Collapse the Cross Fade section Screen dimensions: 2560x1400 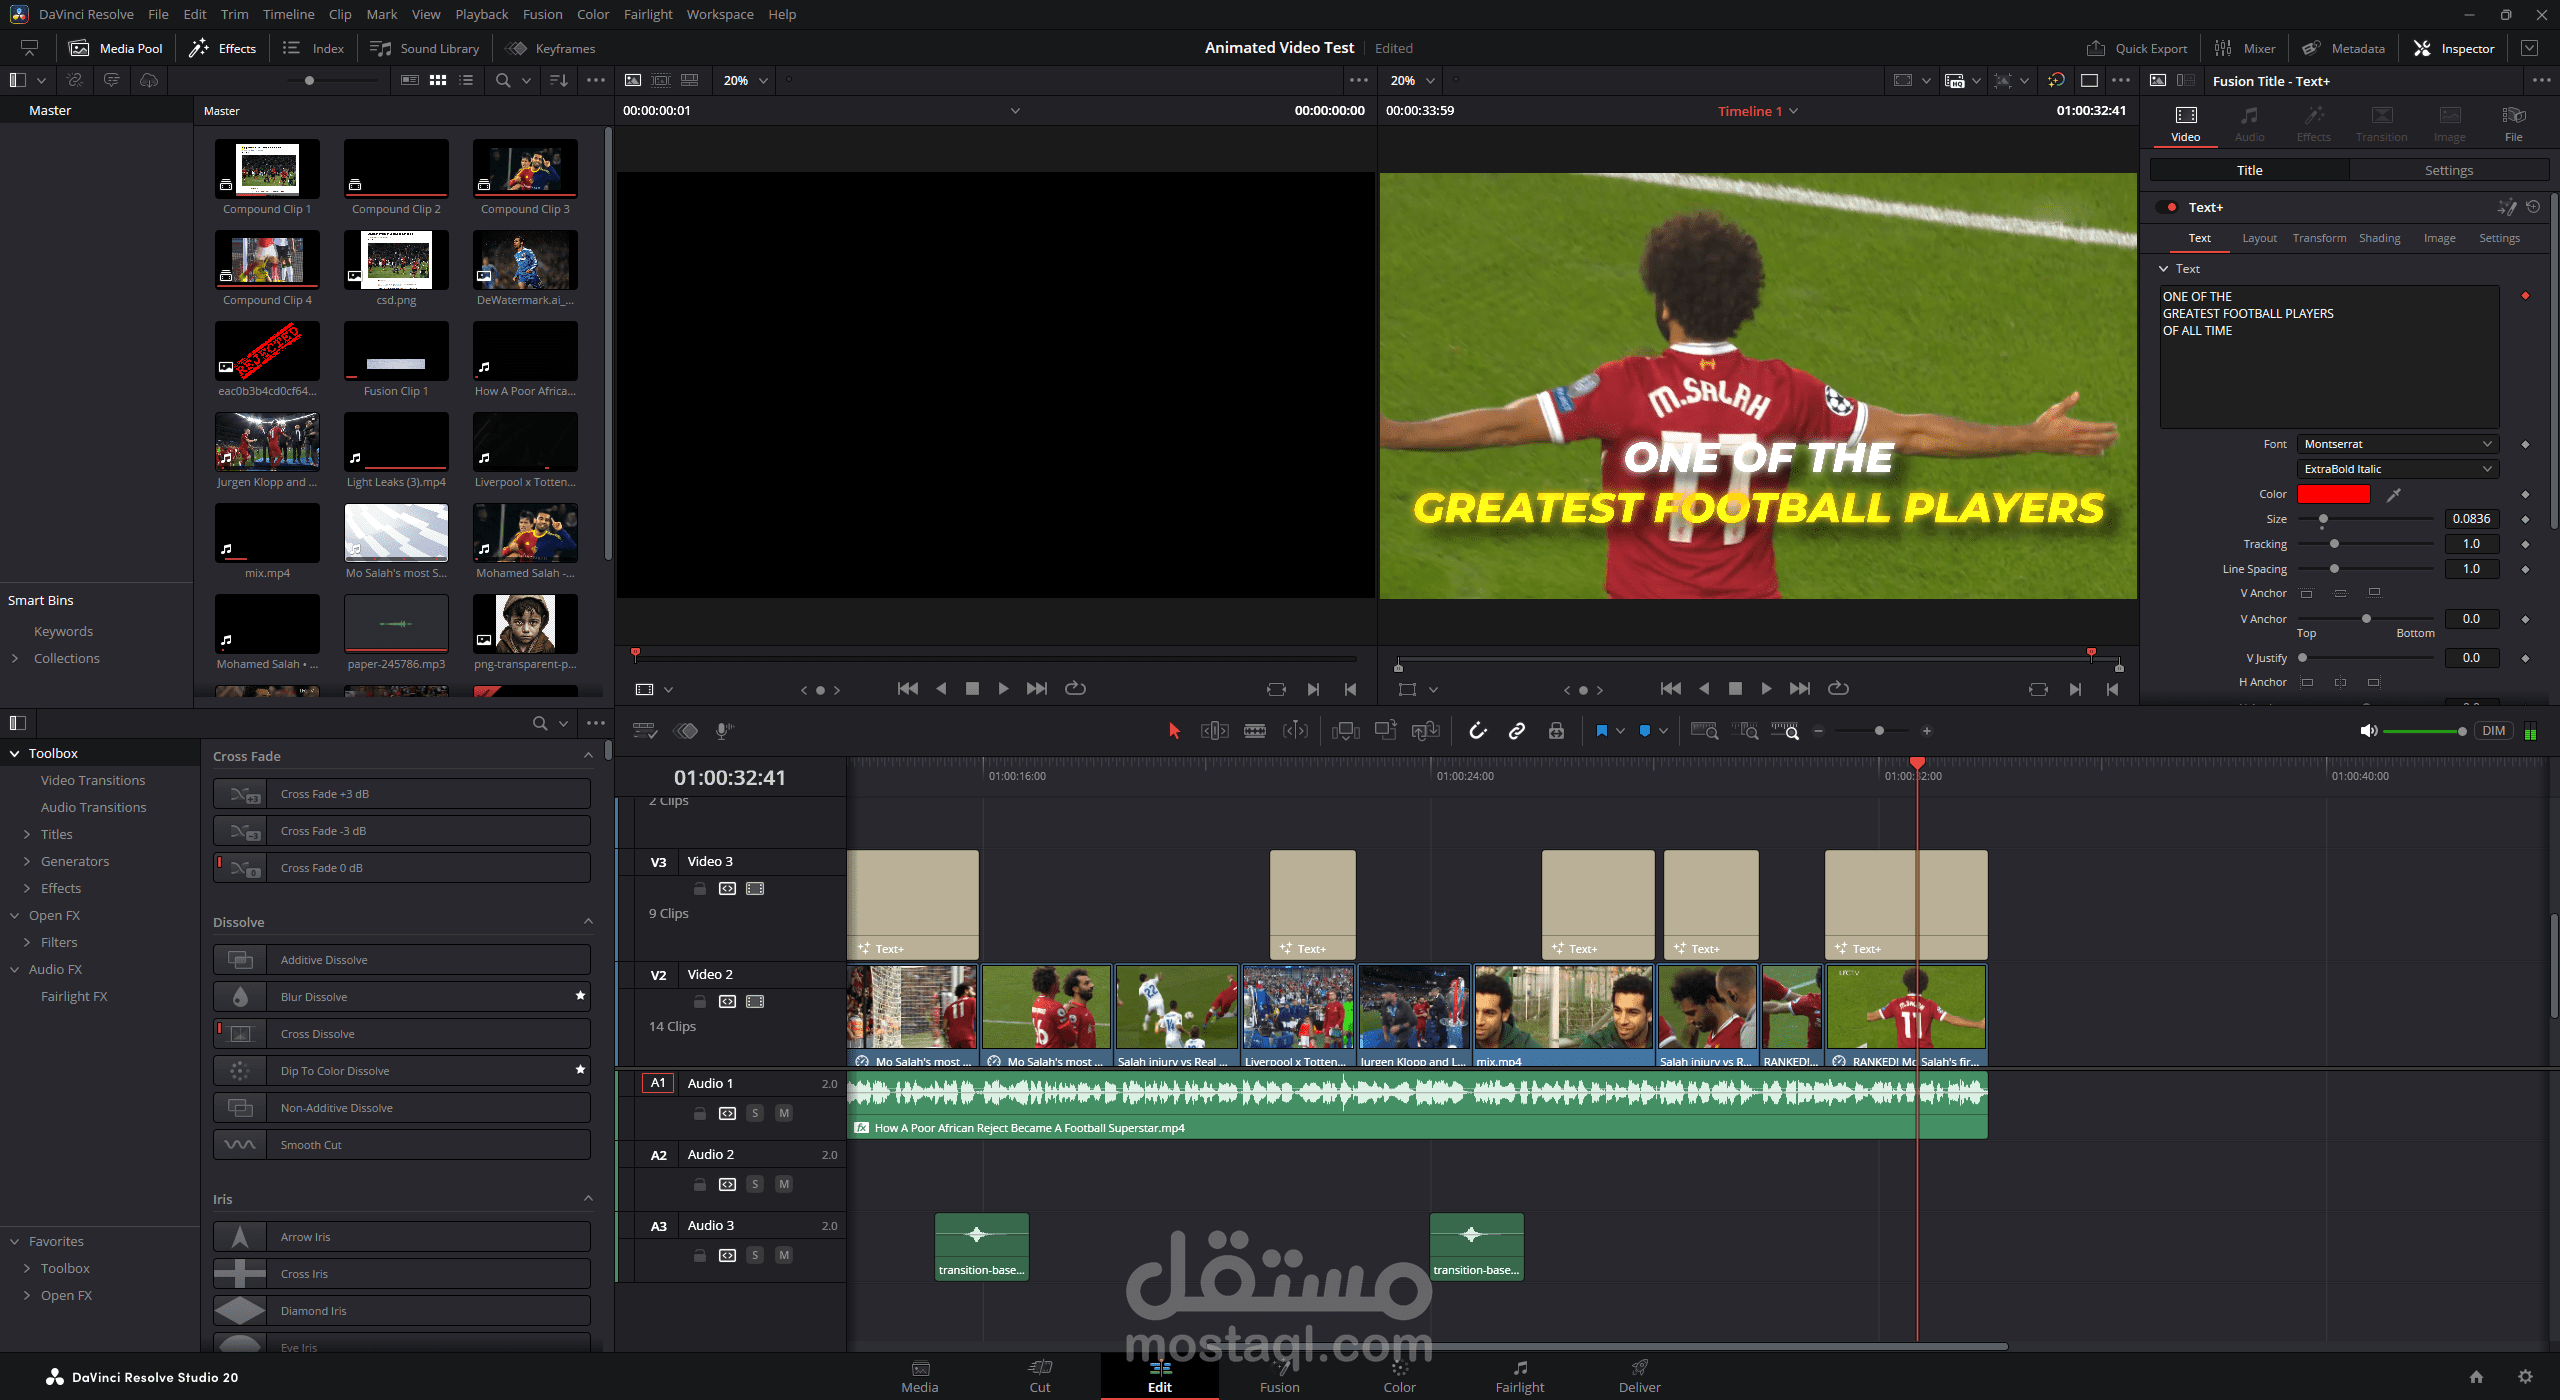[588, 755]
